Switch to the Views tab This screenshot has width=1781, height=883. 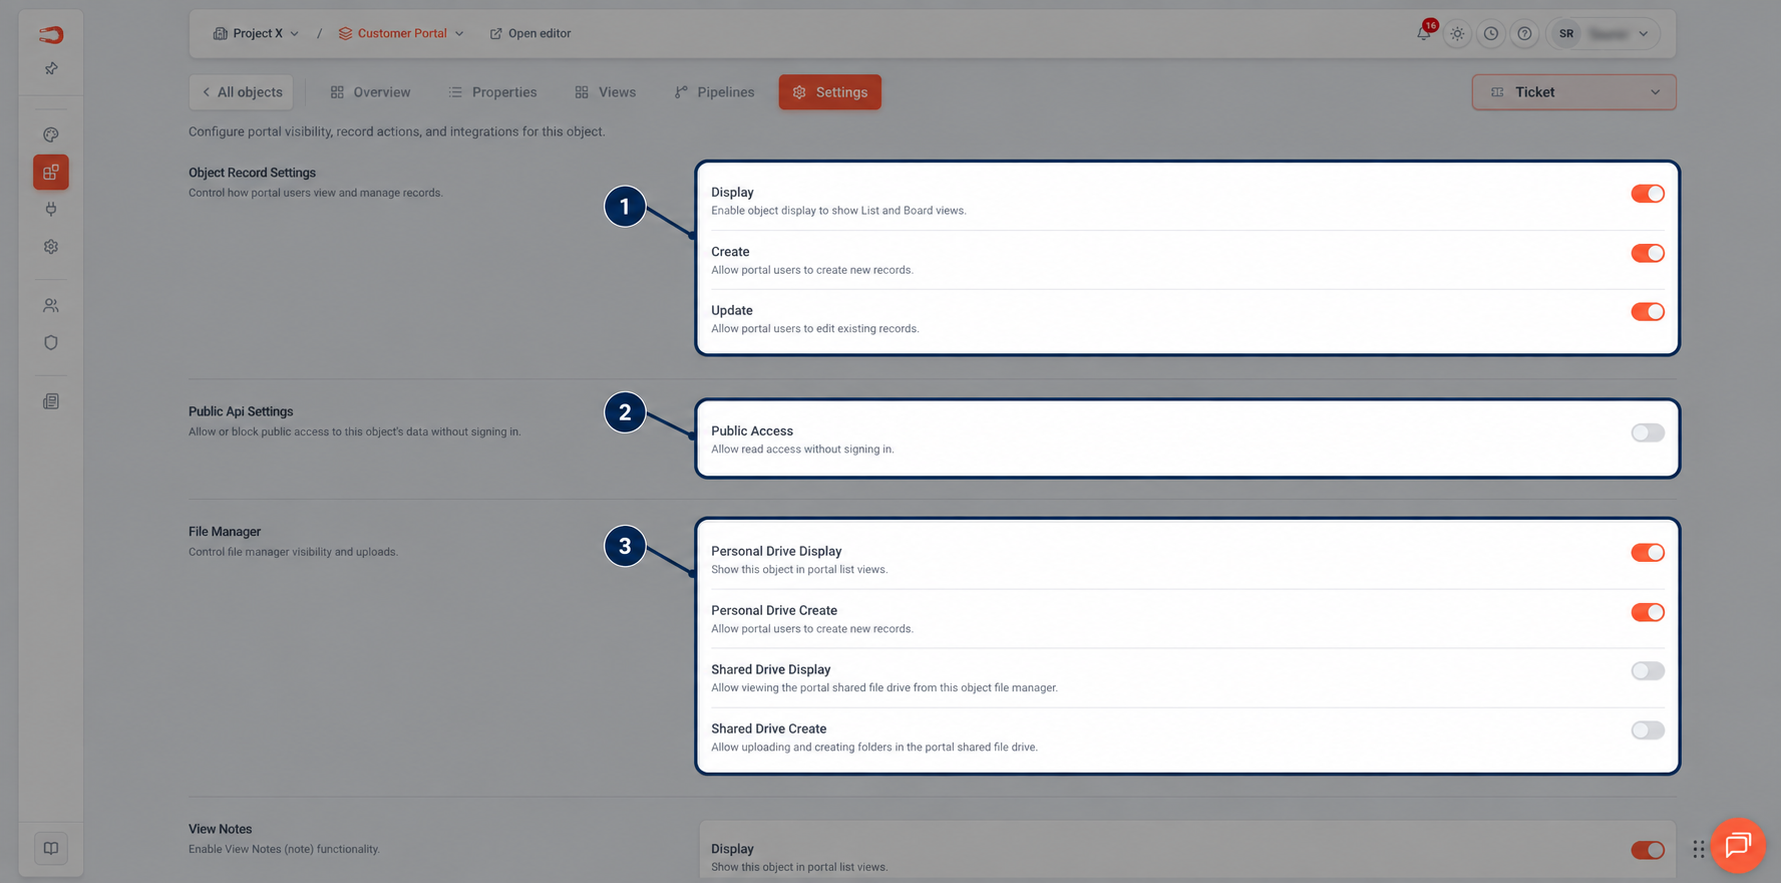(605, 92)
